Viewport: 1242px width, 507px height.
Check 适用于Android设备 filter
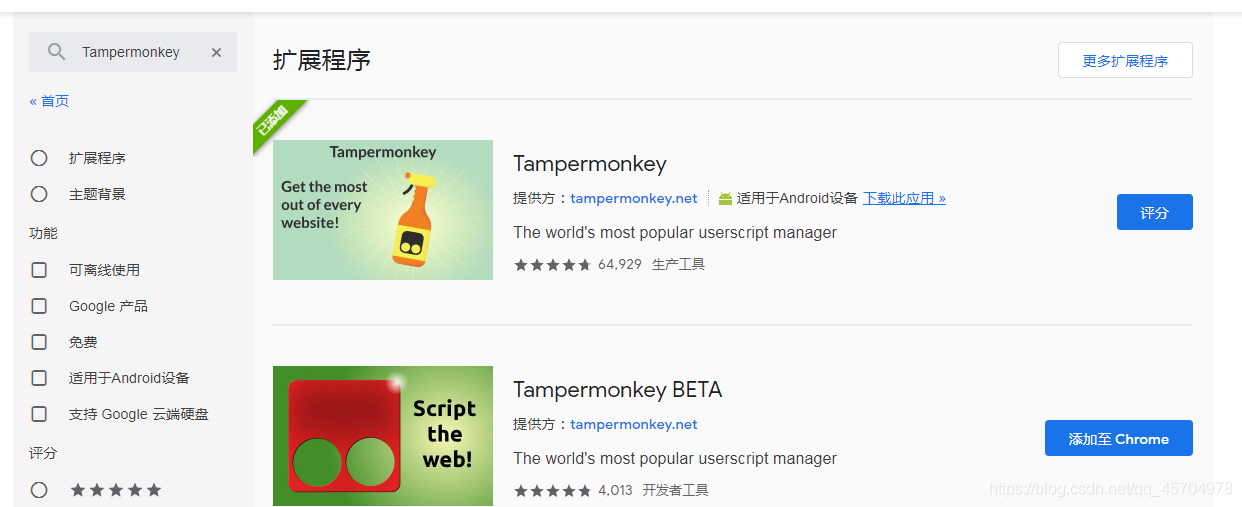[x=39, y=378]
